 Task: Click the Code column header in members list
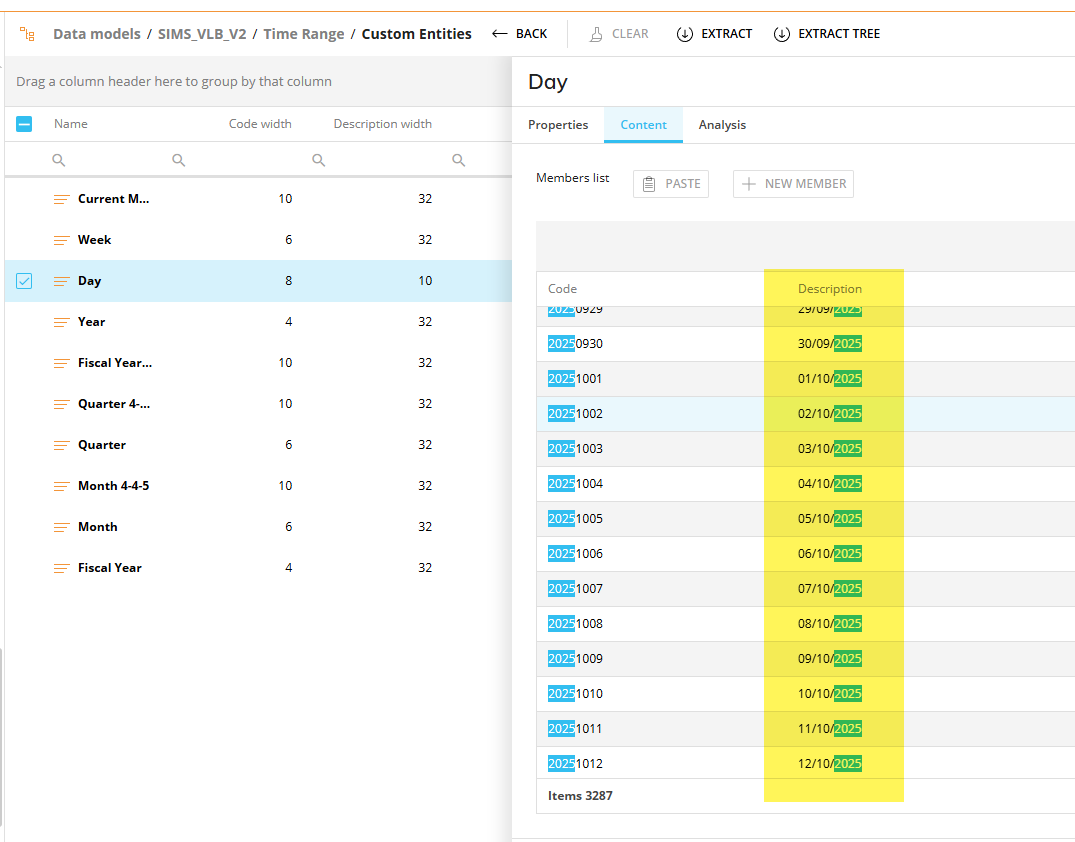tap(562, 289)
